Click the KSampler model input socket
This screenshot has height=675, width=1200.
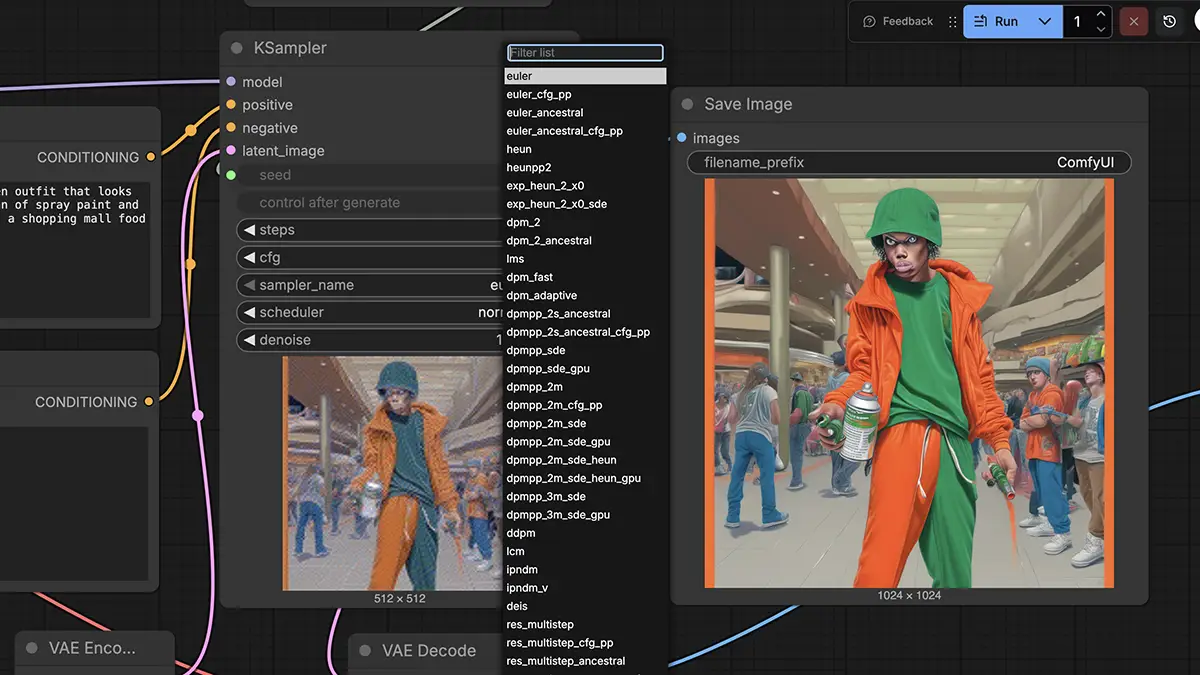[x=231, y=82]
